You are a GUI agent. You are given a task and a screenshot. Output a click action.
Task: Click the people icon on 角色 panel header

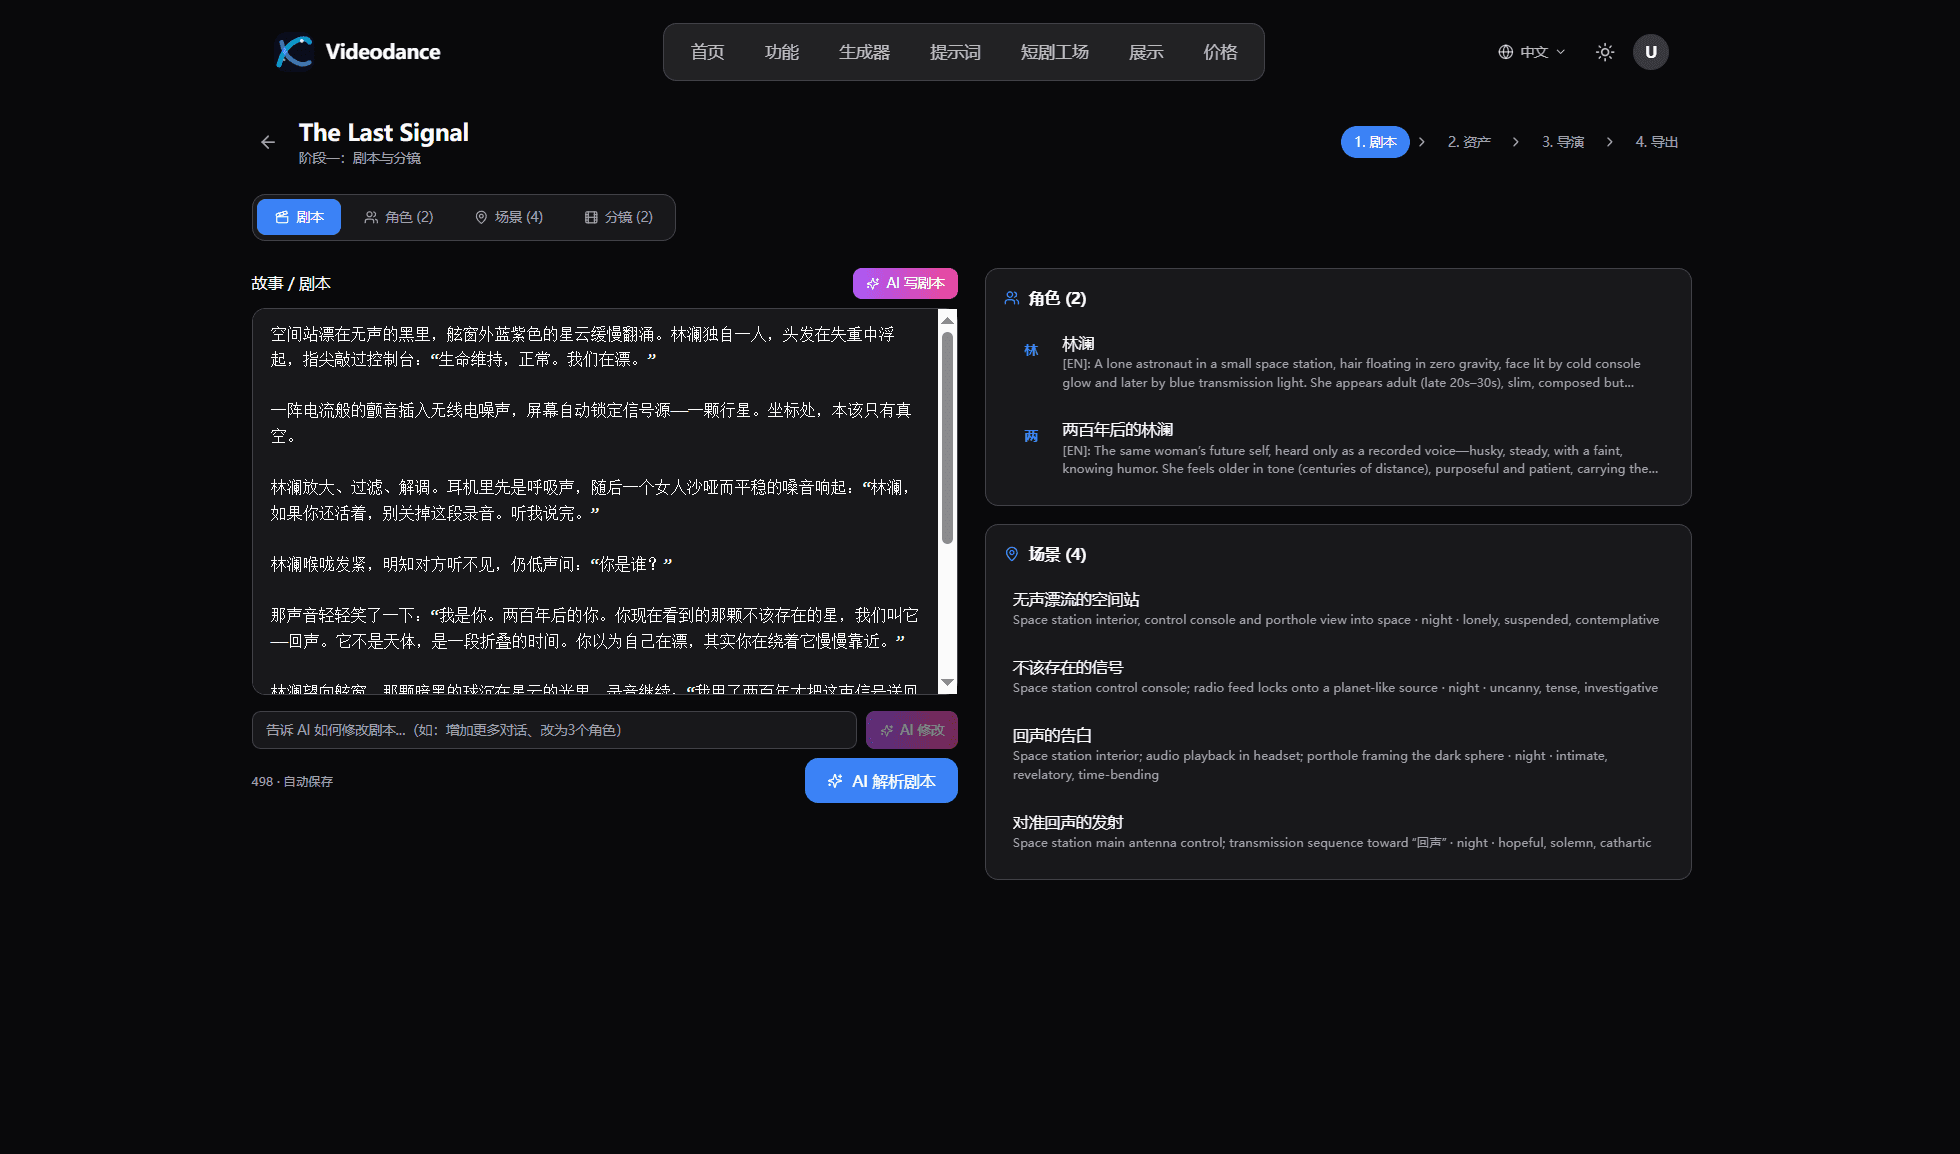1012,298
